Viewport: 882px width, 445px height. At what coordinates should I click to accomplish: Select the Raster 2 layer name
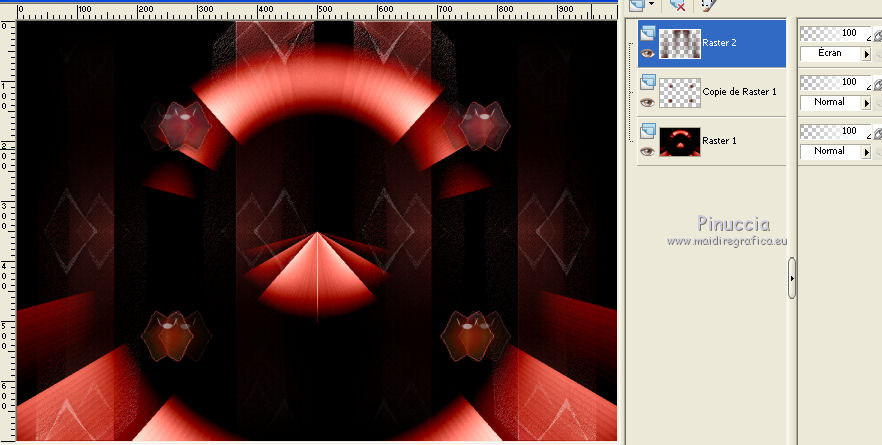[719, 43]
